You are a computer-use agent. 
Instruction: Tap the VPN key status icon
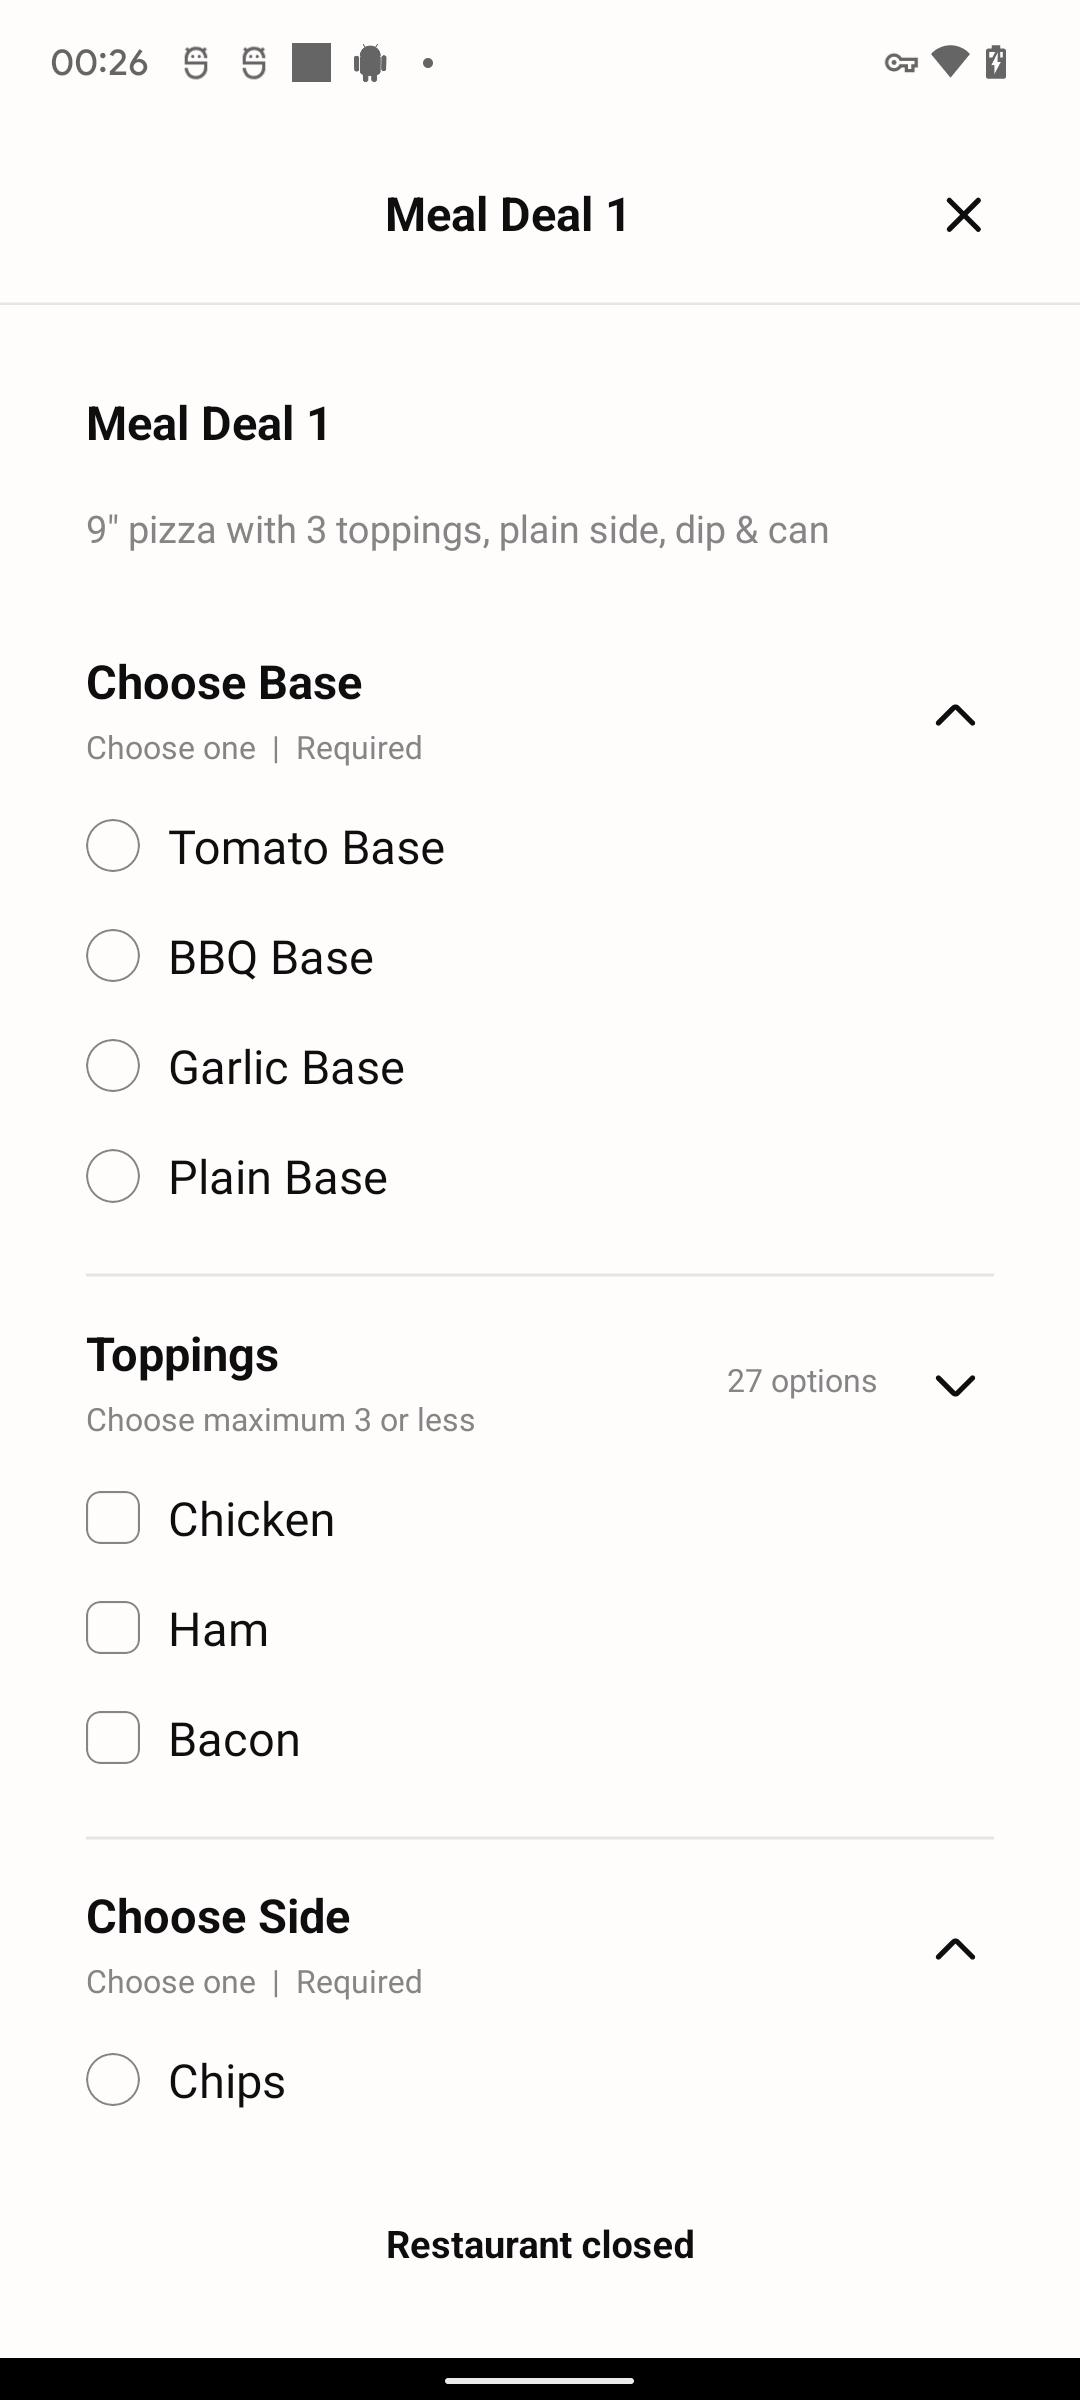[901, 63]
